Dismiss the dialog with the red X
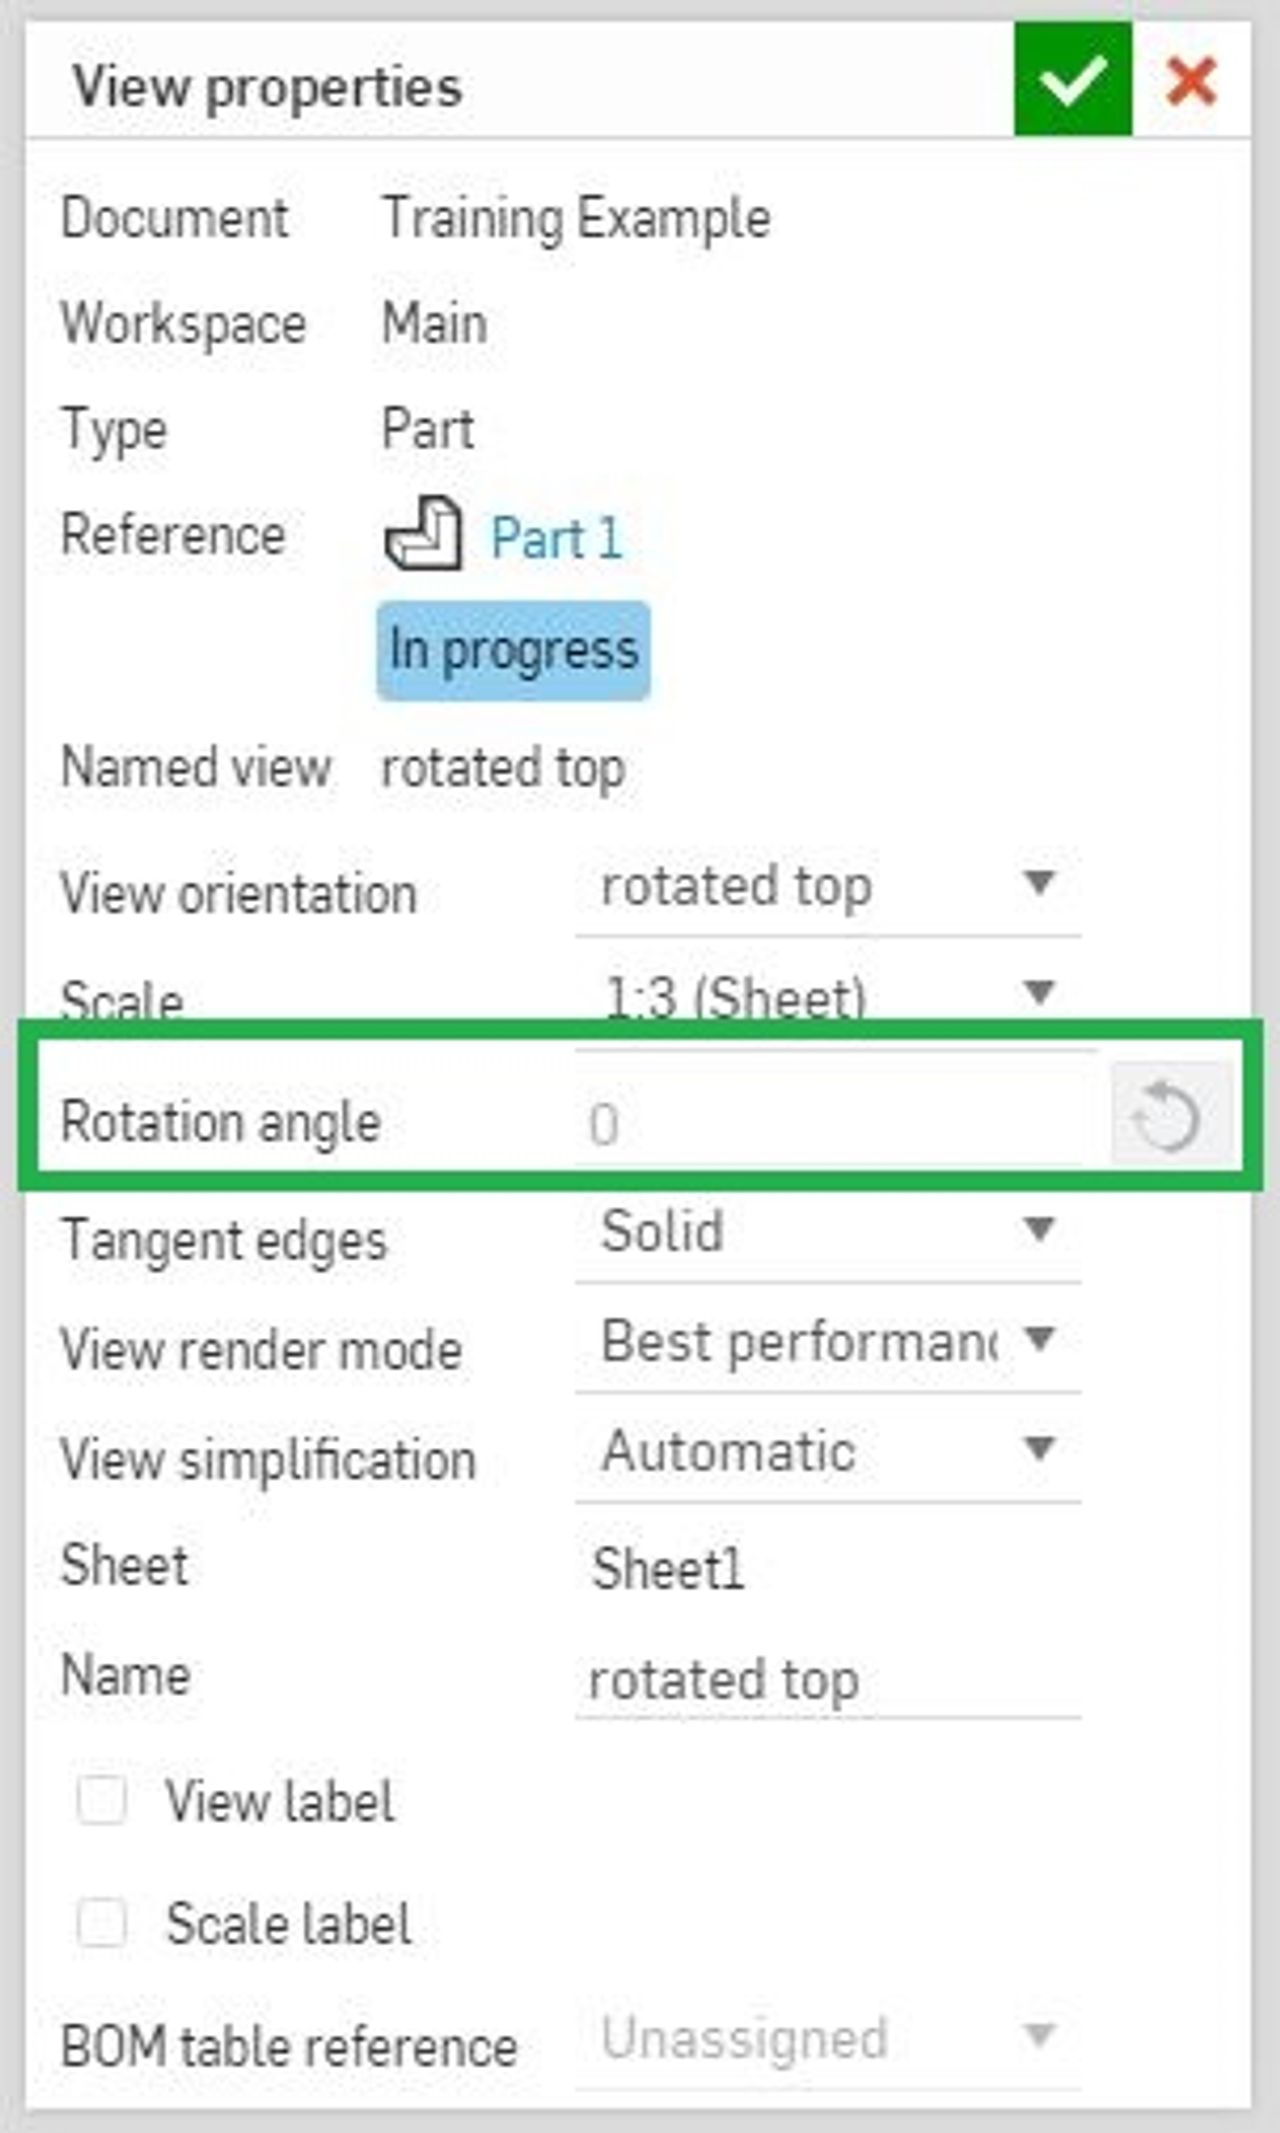The width and height of the screenshot is (1280, 2133). coord(1188,82)
